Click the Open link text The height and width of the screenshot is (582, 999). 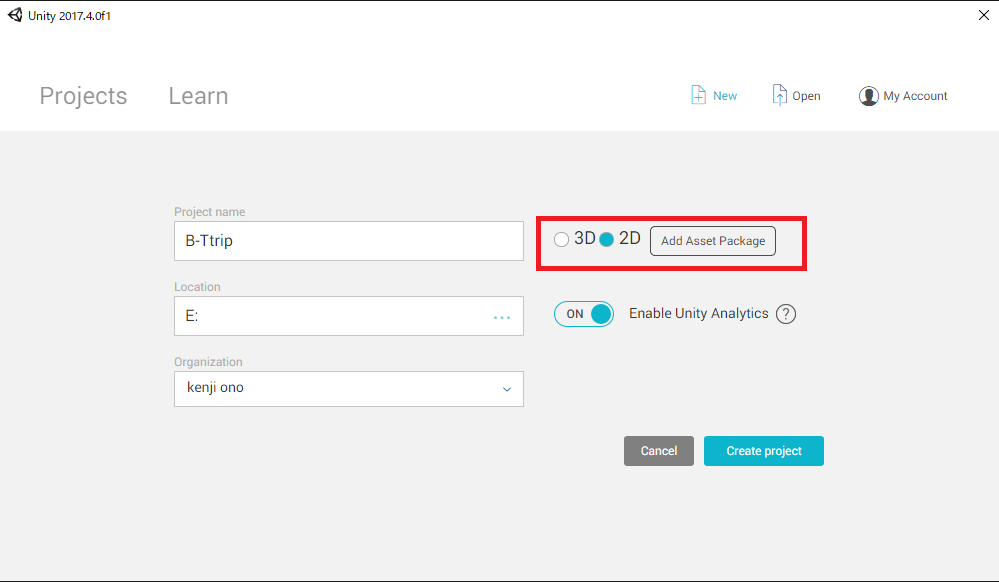click(806, 96)
